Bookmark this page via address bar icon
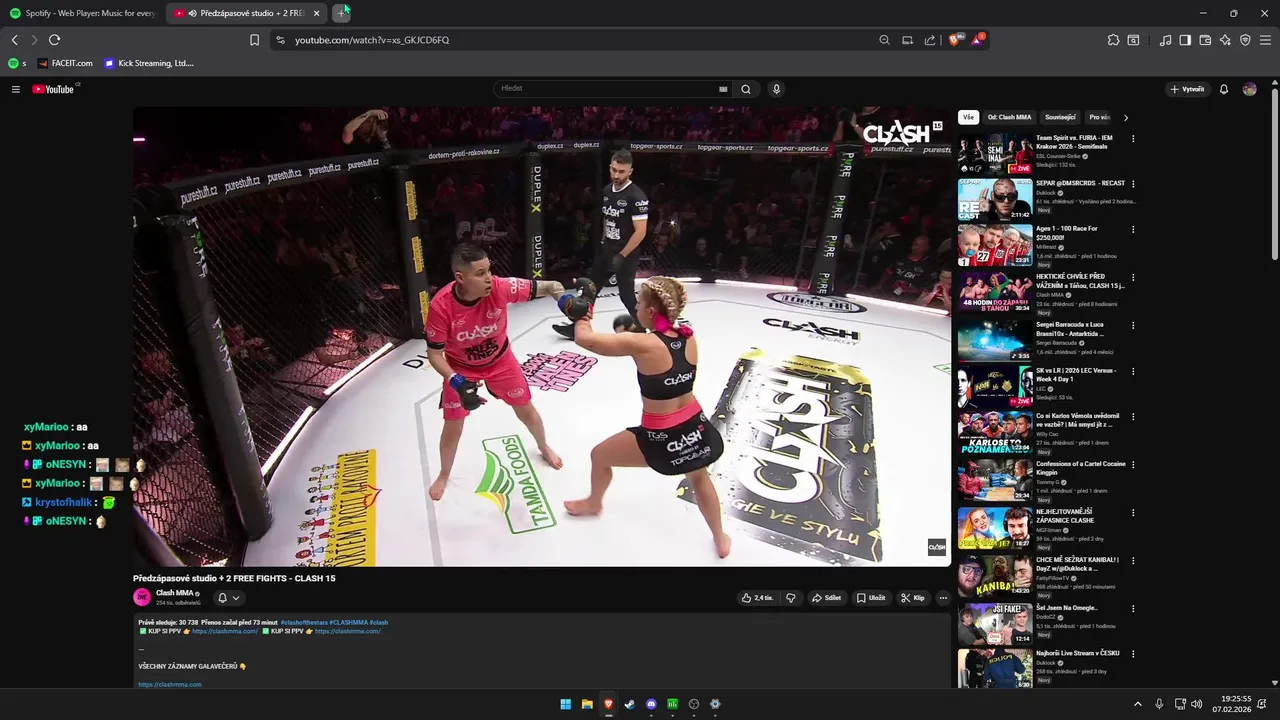Viewport: 1280px width, 720px height. [x=254, y=40]
